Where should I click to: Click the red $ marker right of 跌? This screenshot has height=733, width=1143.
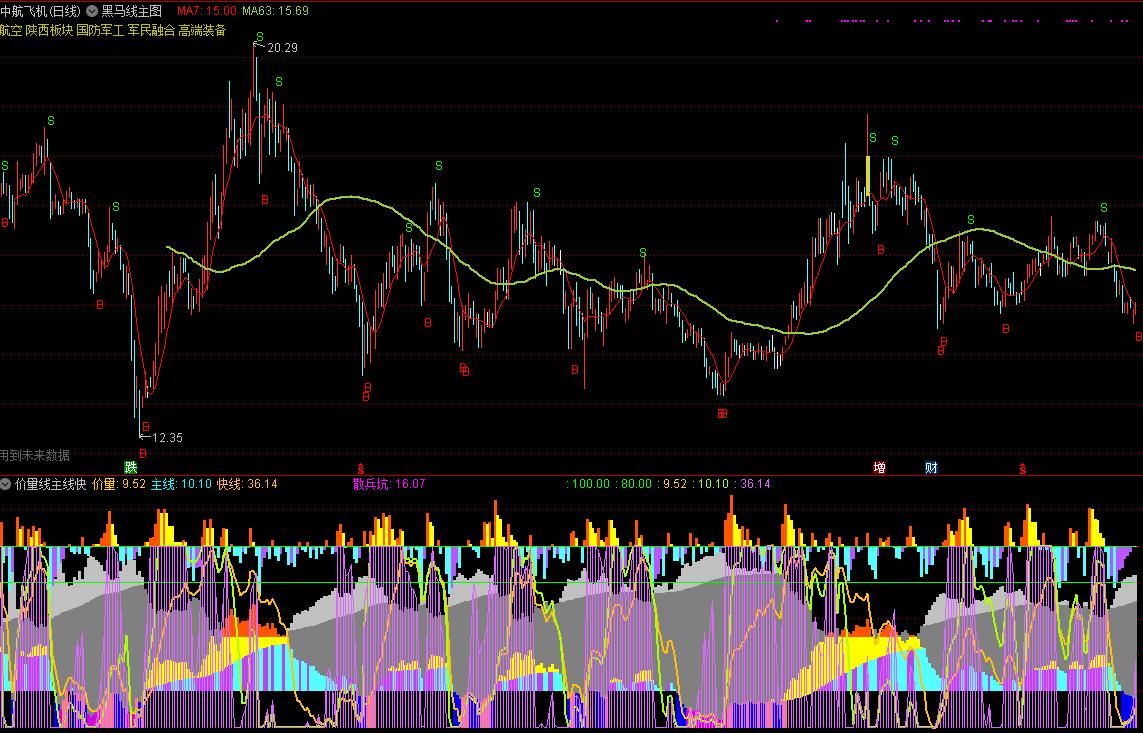[361, 468]
